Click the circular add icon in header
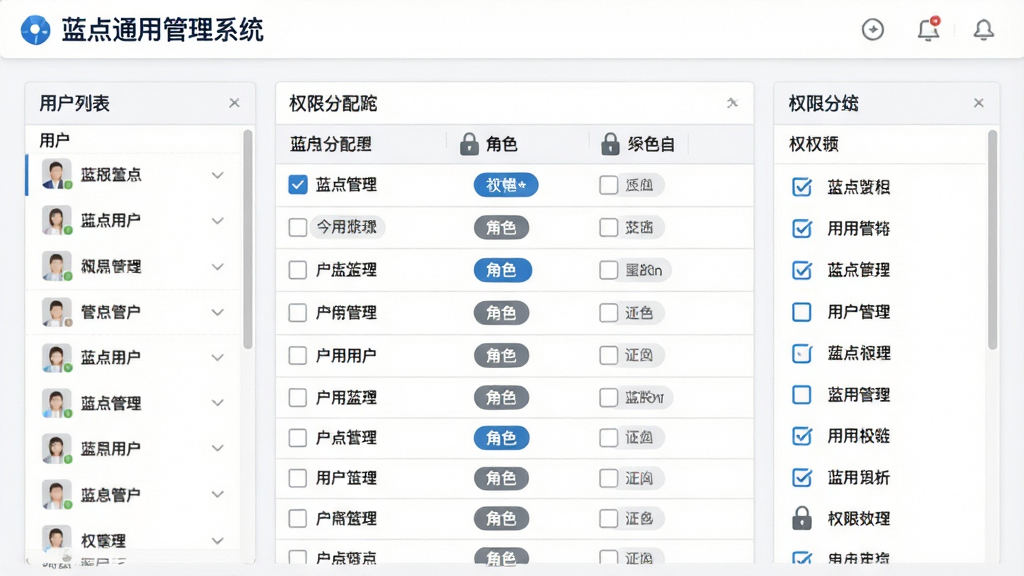This screenshot has height=576, width=1024. [872, 29]
